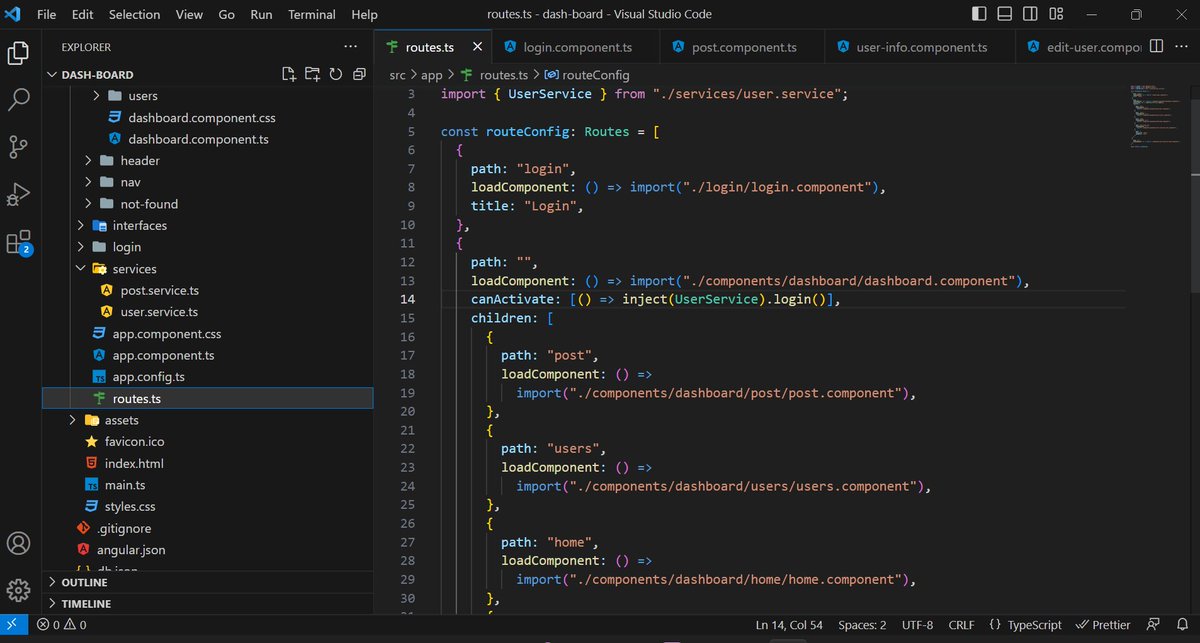Open the Explorer view in activity bar
This screenshot has height=643, width=1200.
18,53
